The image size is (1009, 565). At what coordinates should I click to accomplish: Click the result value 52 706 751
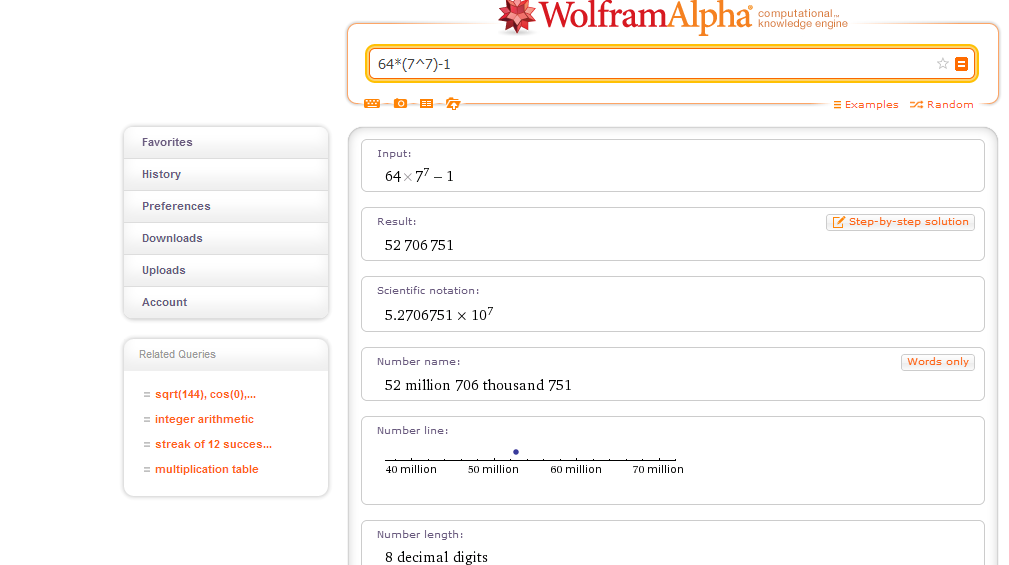pos(419,245)
